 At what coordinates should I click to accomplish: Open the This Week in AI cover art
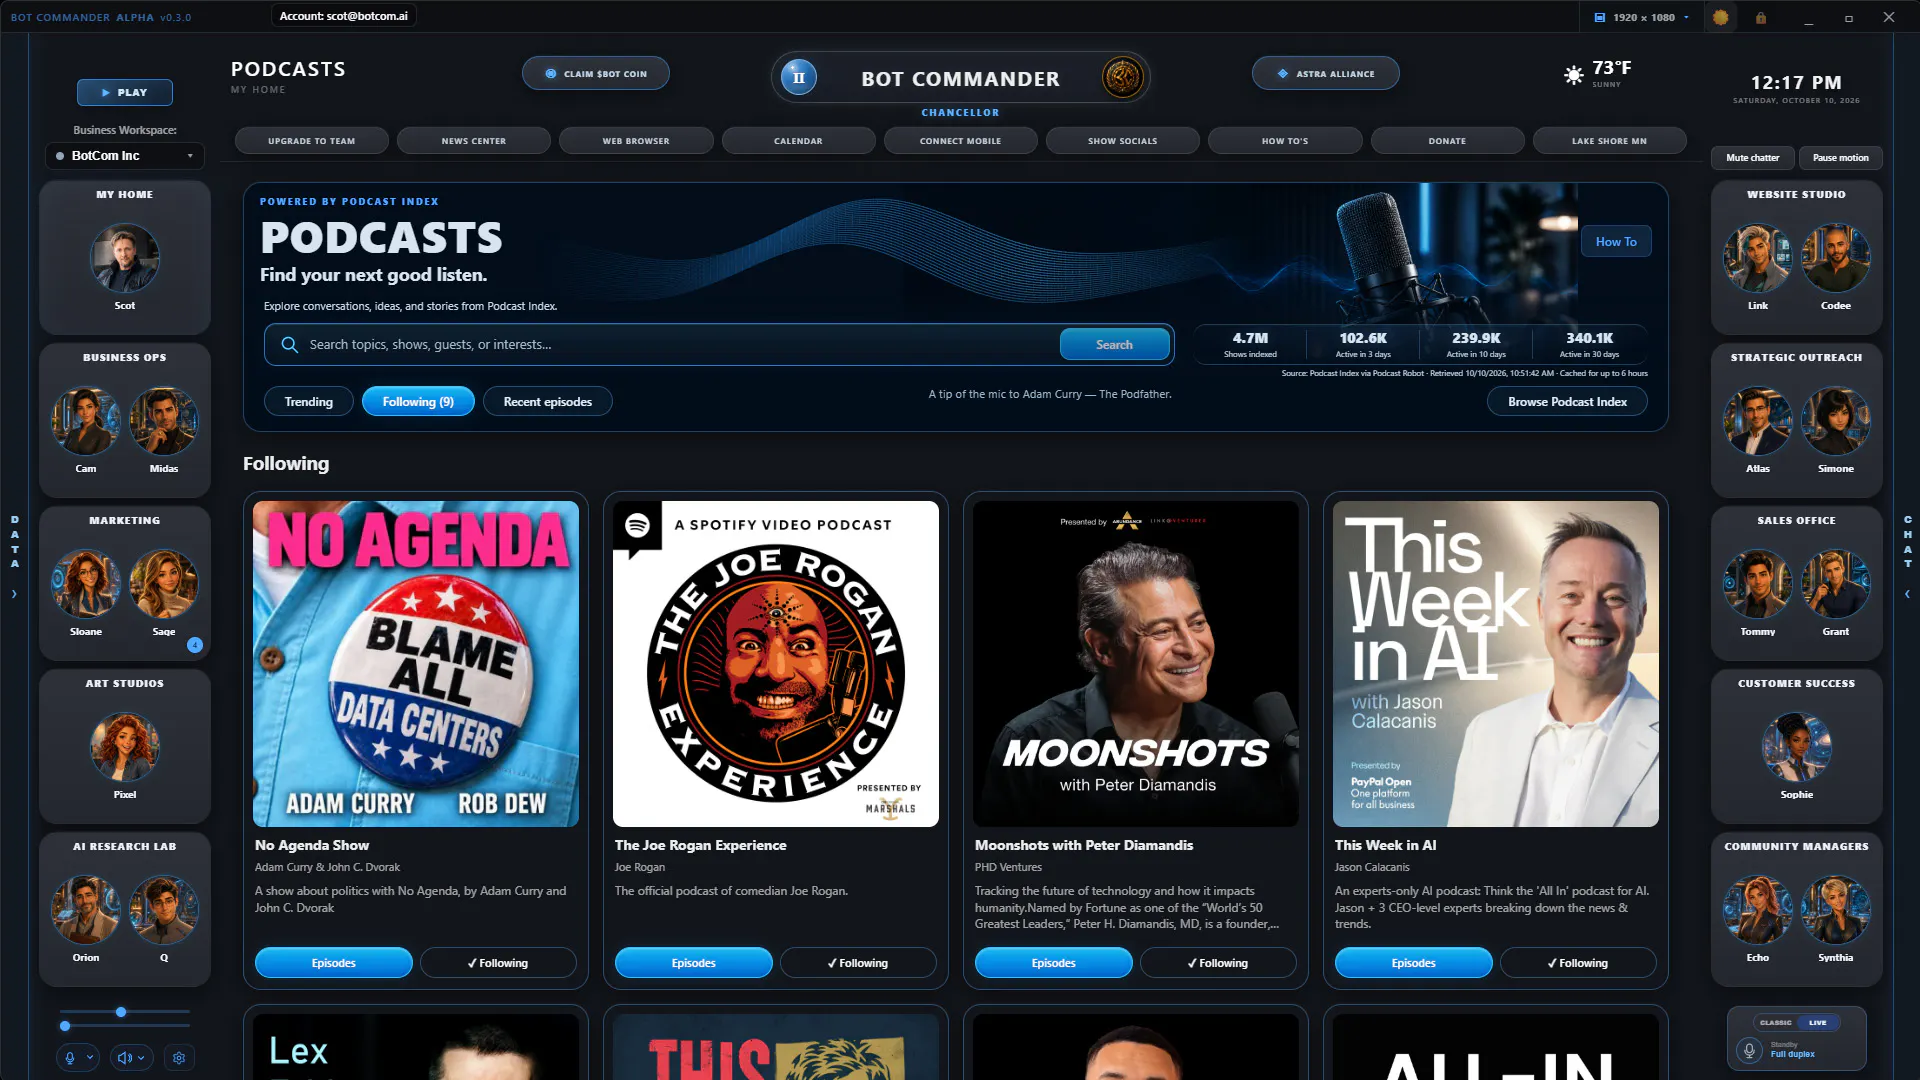[x=1496, y=664]
